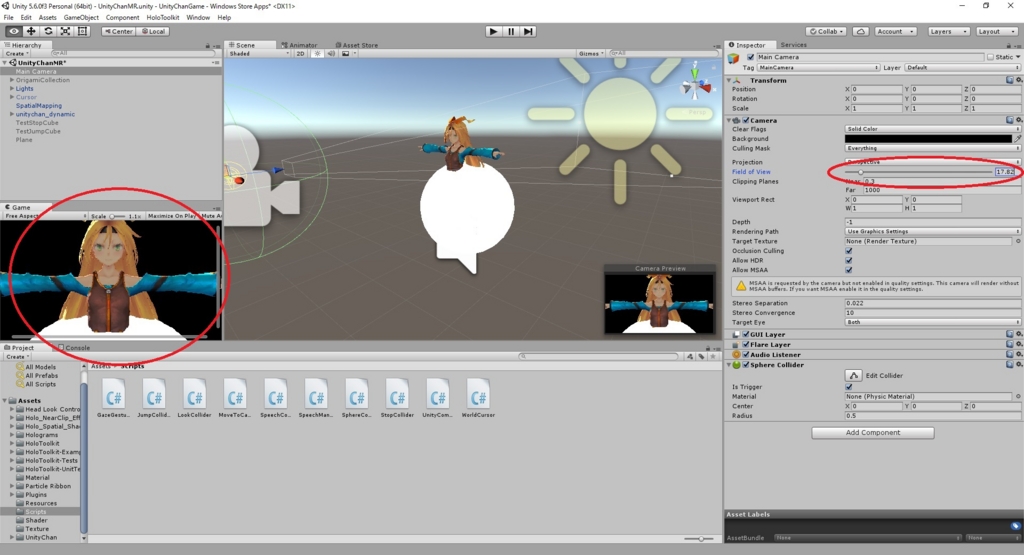Select the Rotate tool in toolbar
The width and height of the screenshot is (1024, 555).
pos(48,31)
